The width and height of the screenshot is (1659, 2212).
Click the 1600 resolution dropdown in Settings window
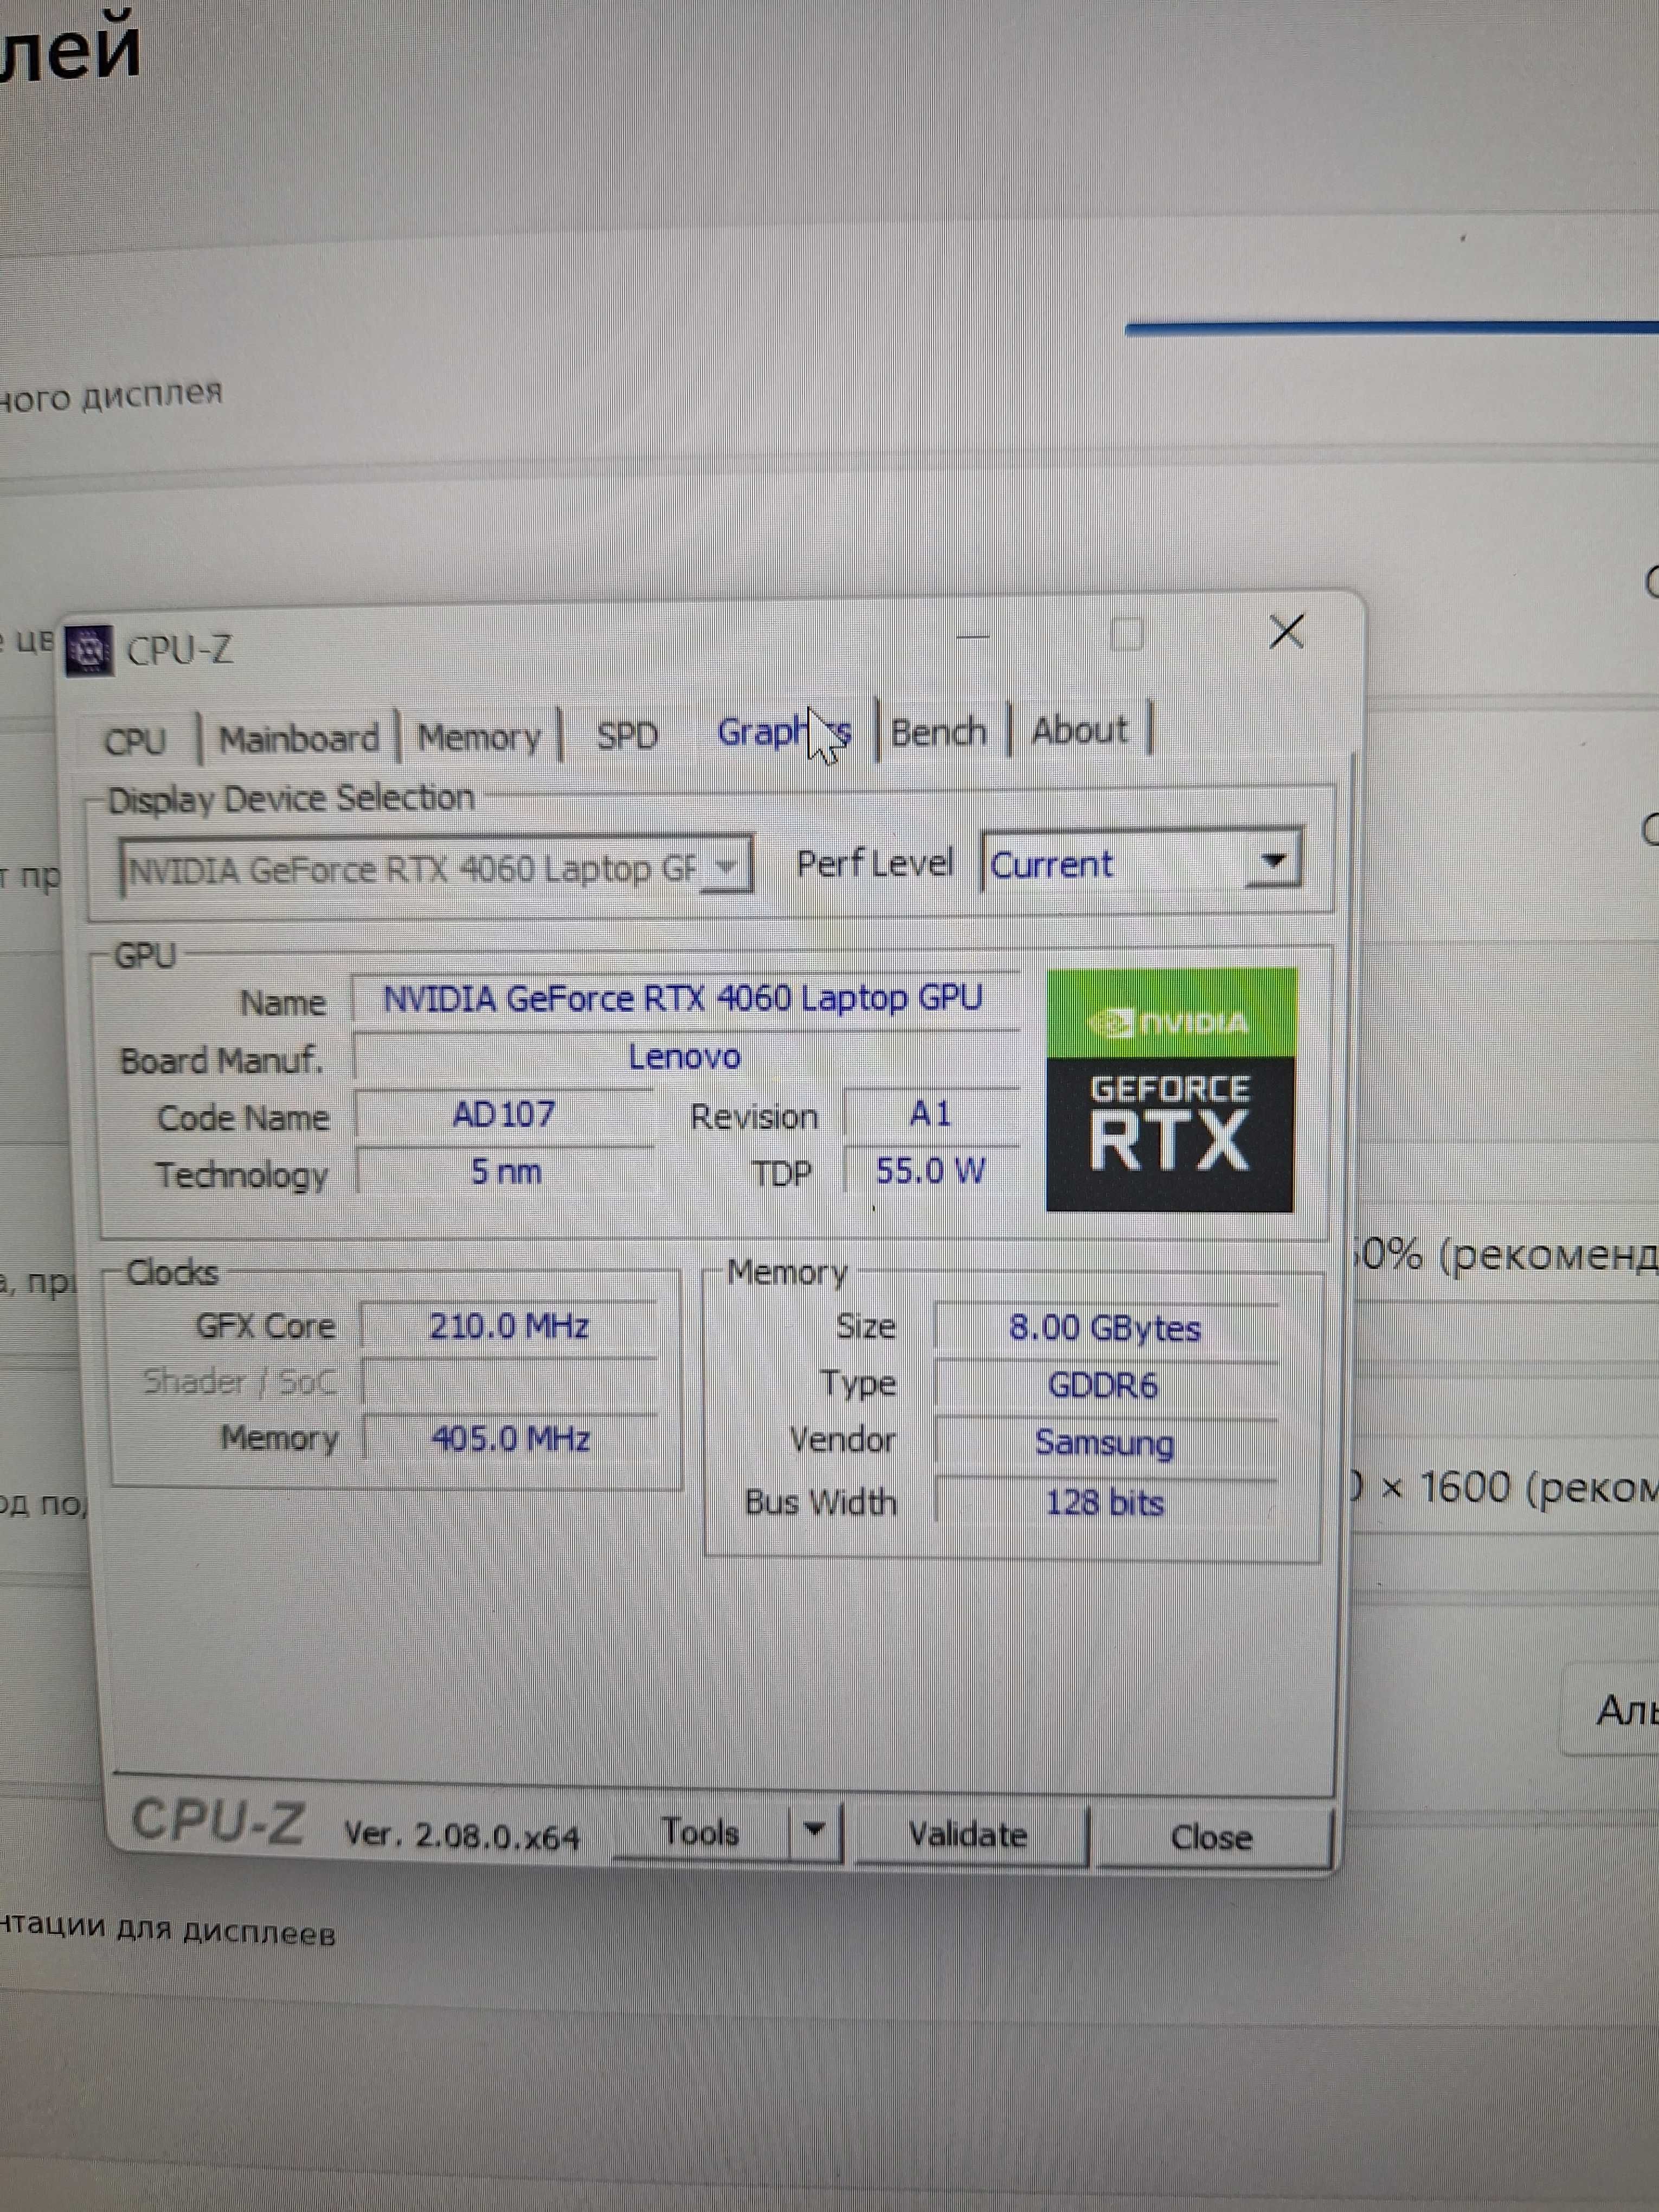pyautogui.click(x=1505, y=1488)
